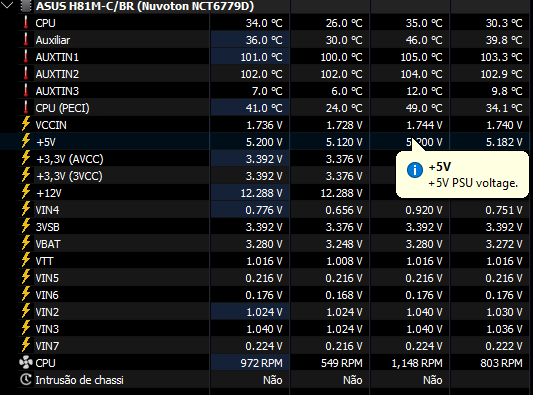Click the 1.036 V average value for VIN3
The image size is (533, 395).
pos(504,329)
